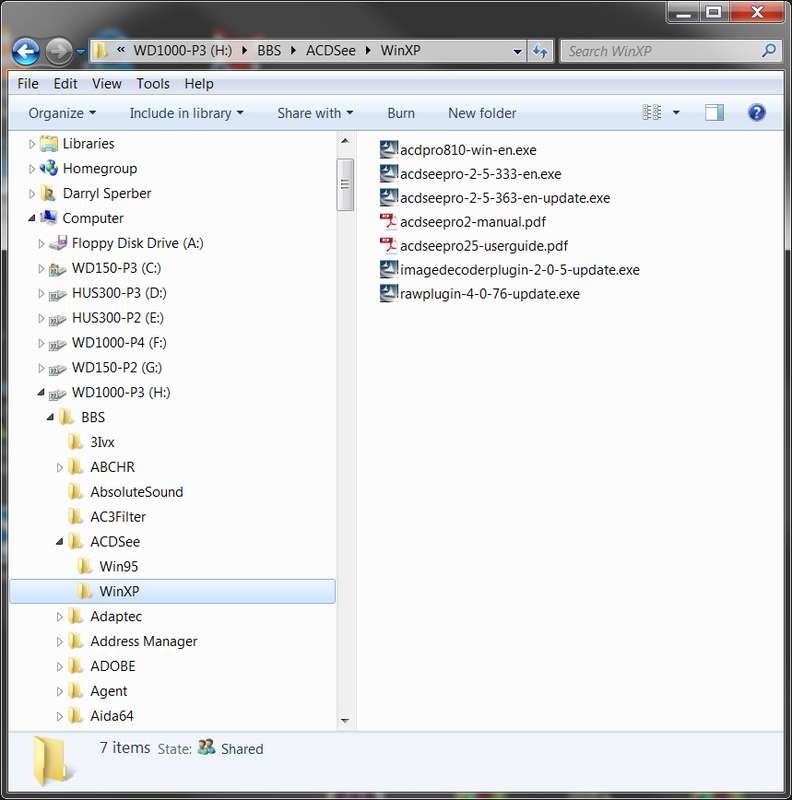Click the Floppy Disk Drive (A:) icon
This screenshot has width=792, height=800.
tap(58, 243)
